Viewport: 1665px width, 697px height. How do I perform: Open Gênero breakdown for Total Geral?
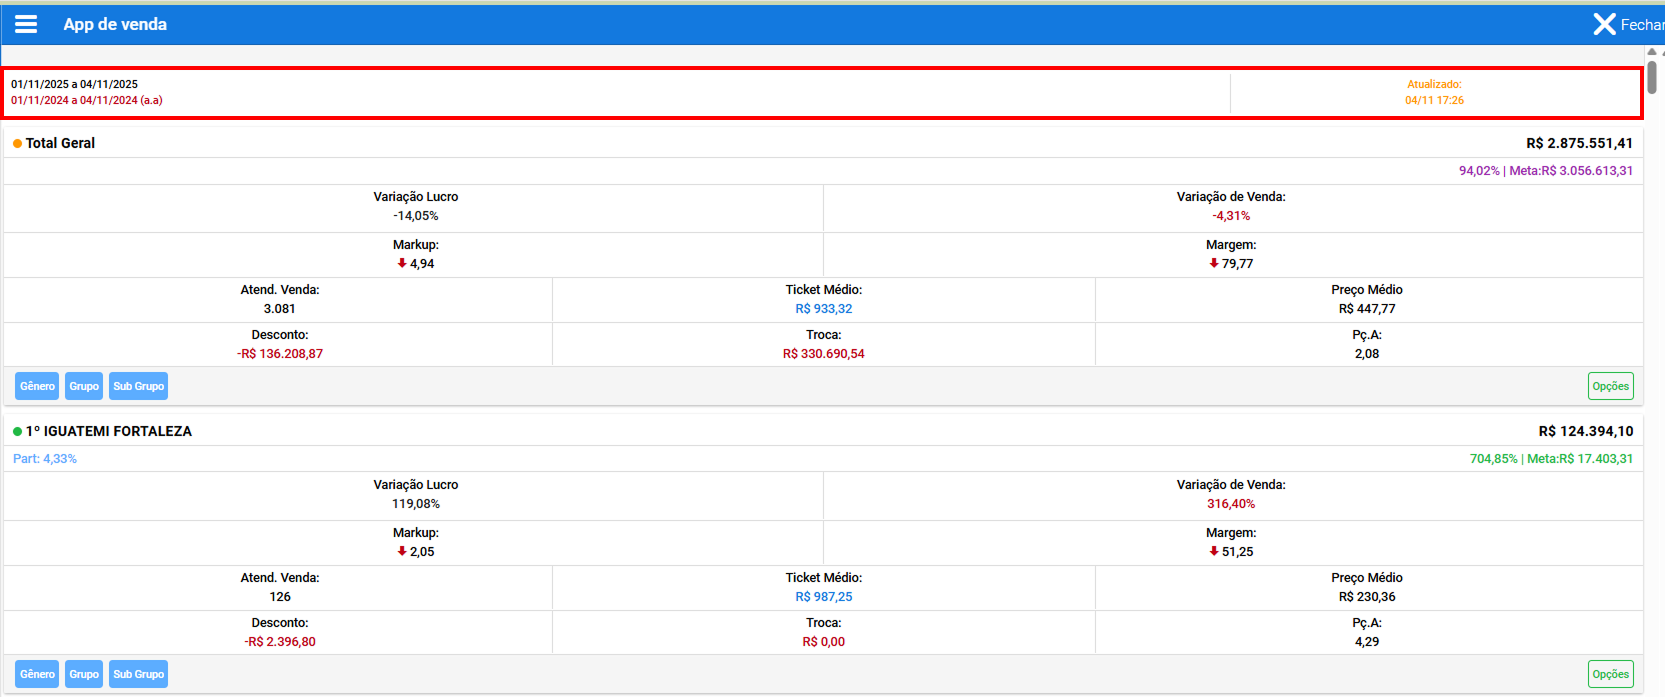37,386
